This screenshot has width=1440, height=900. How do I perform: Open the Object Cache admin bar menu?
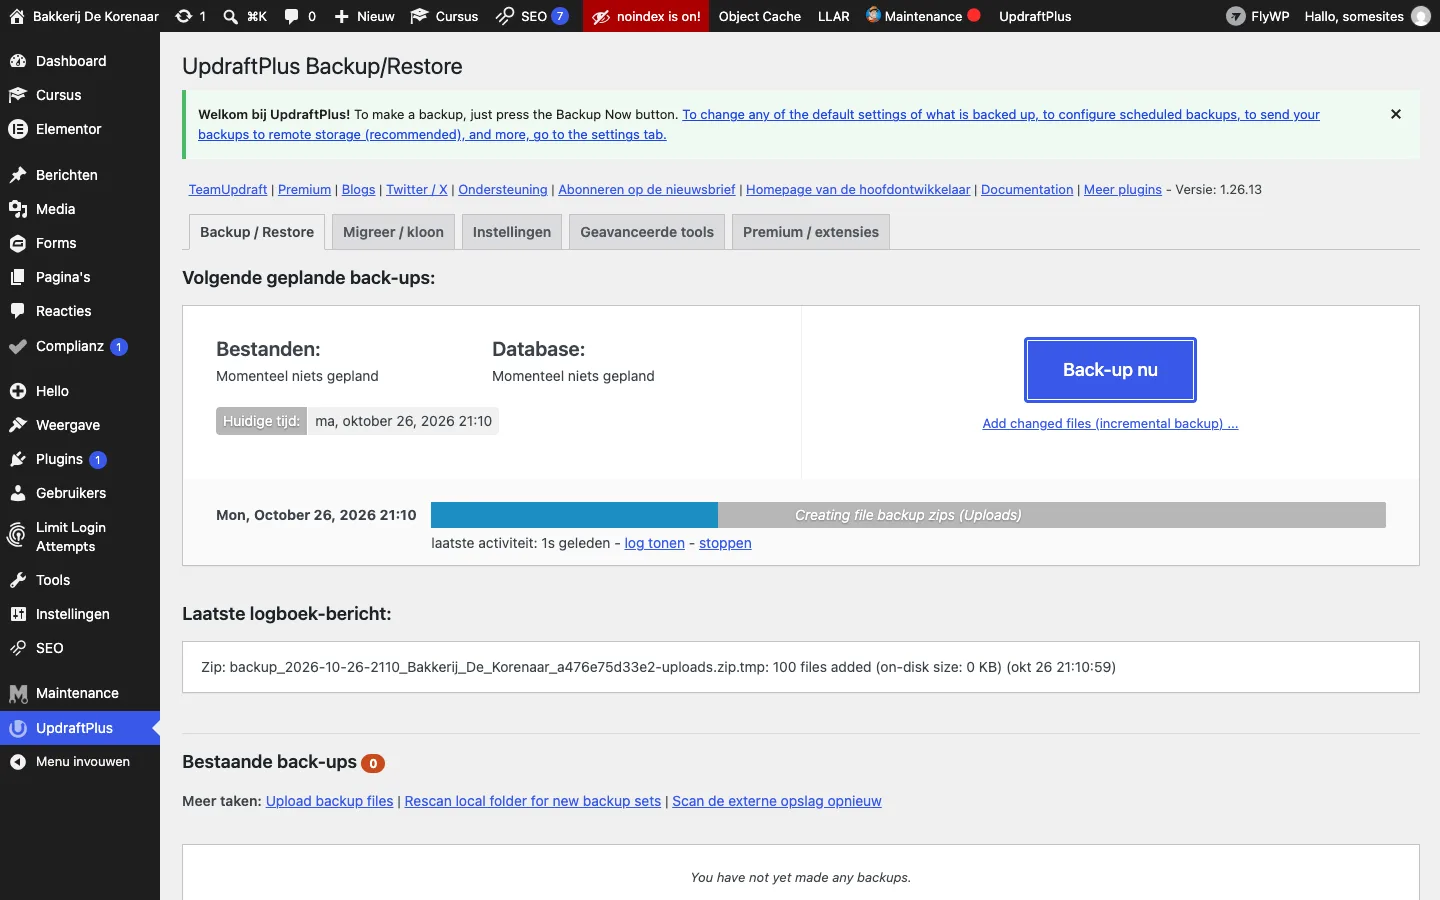760,16
